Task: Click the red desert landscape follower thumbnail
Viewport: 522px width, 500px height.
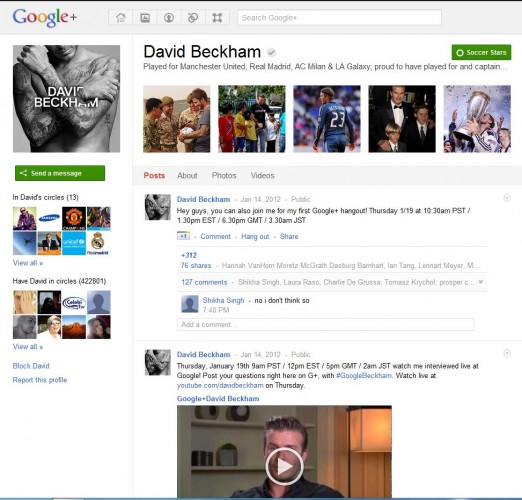Action: point(74,327)
